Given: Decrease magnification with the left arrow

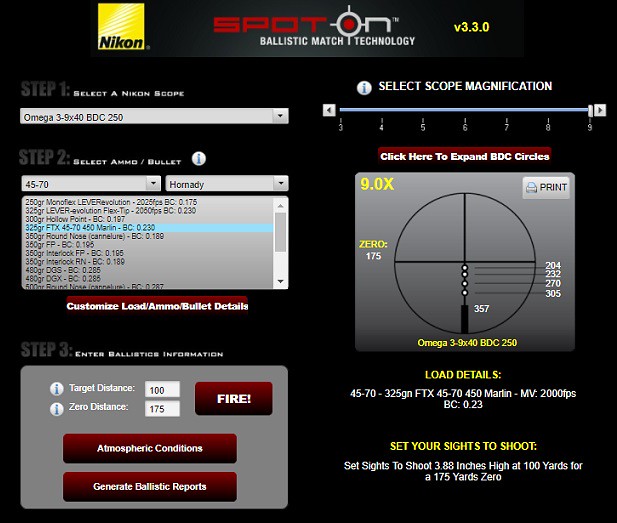Looking at the screenshot, I should point(329,110).
